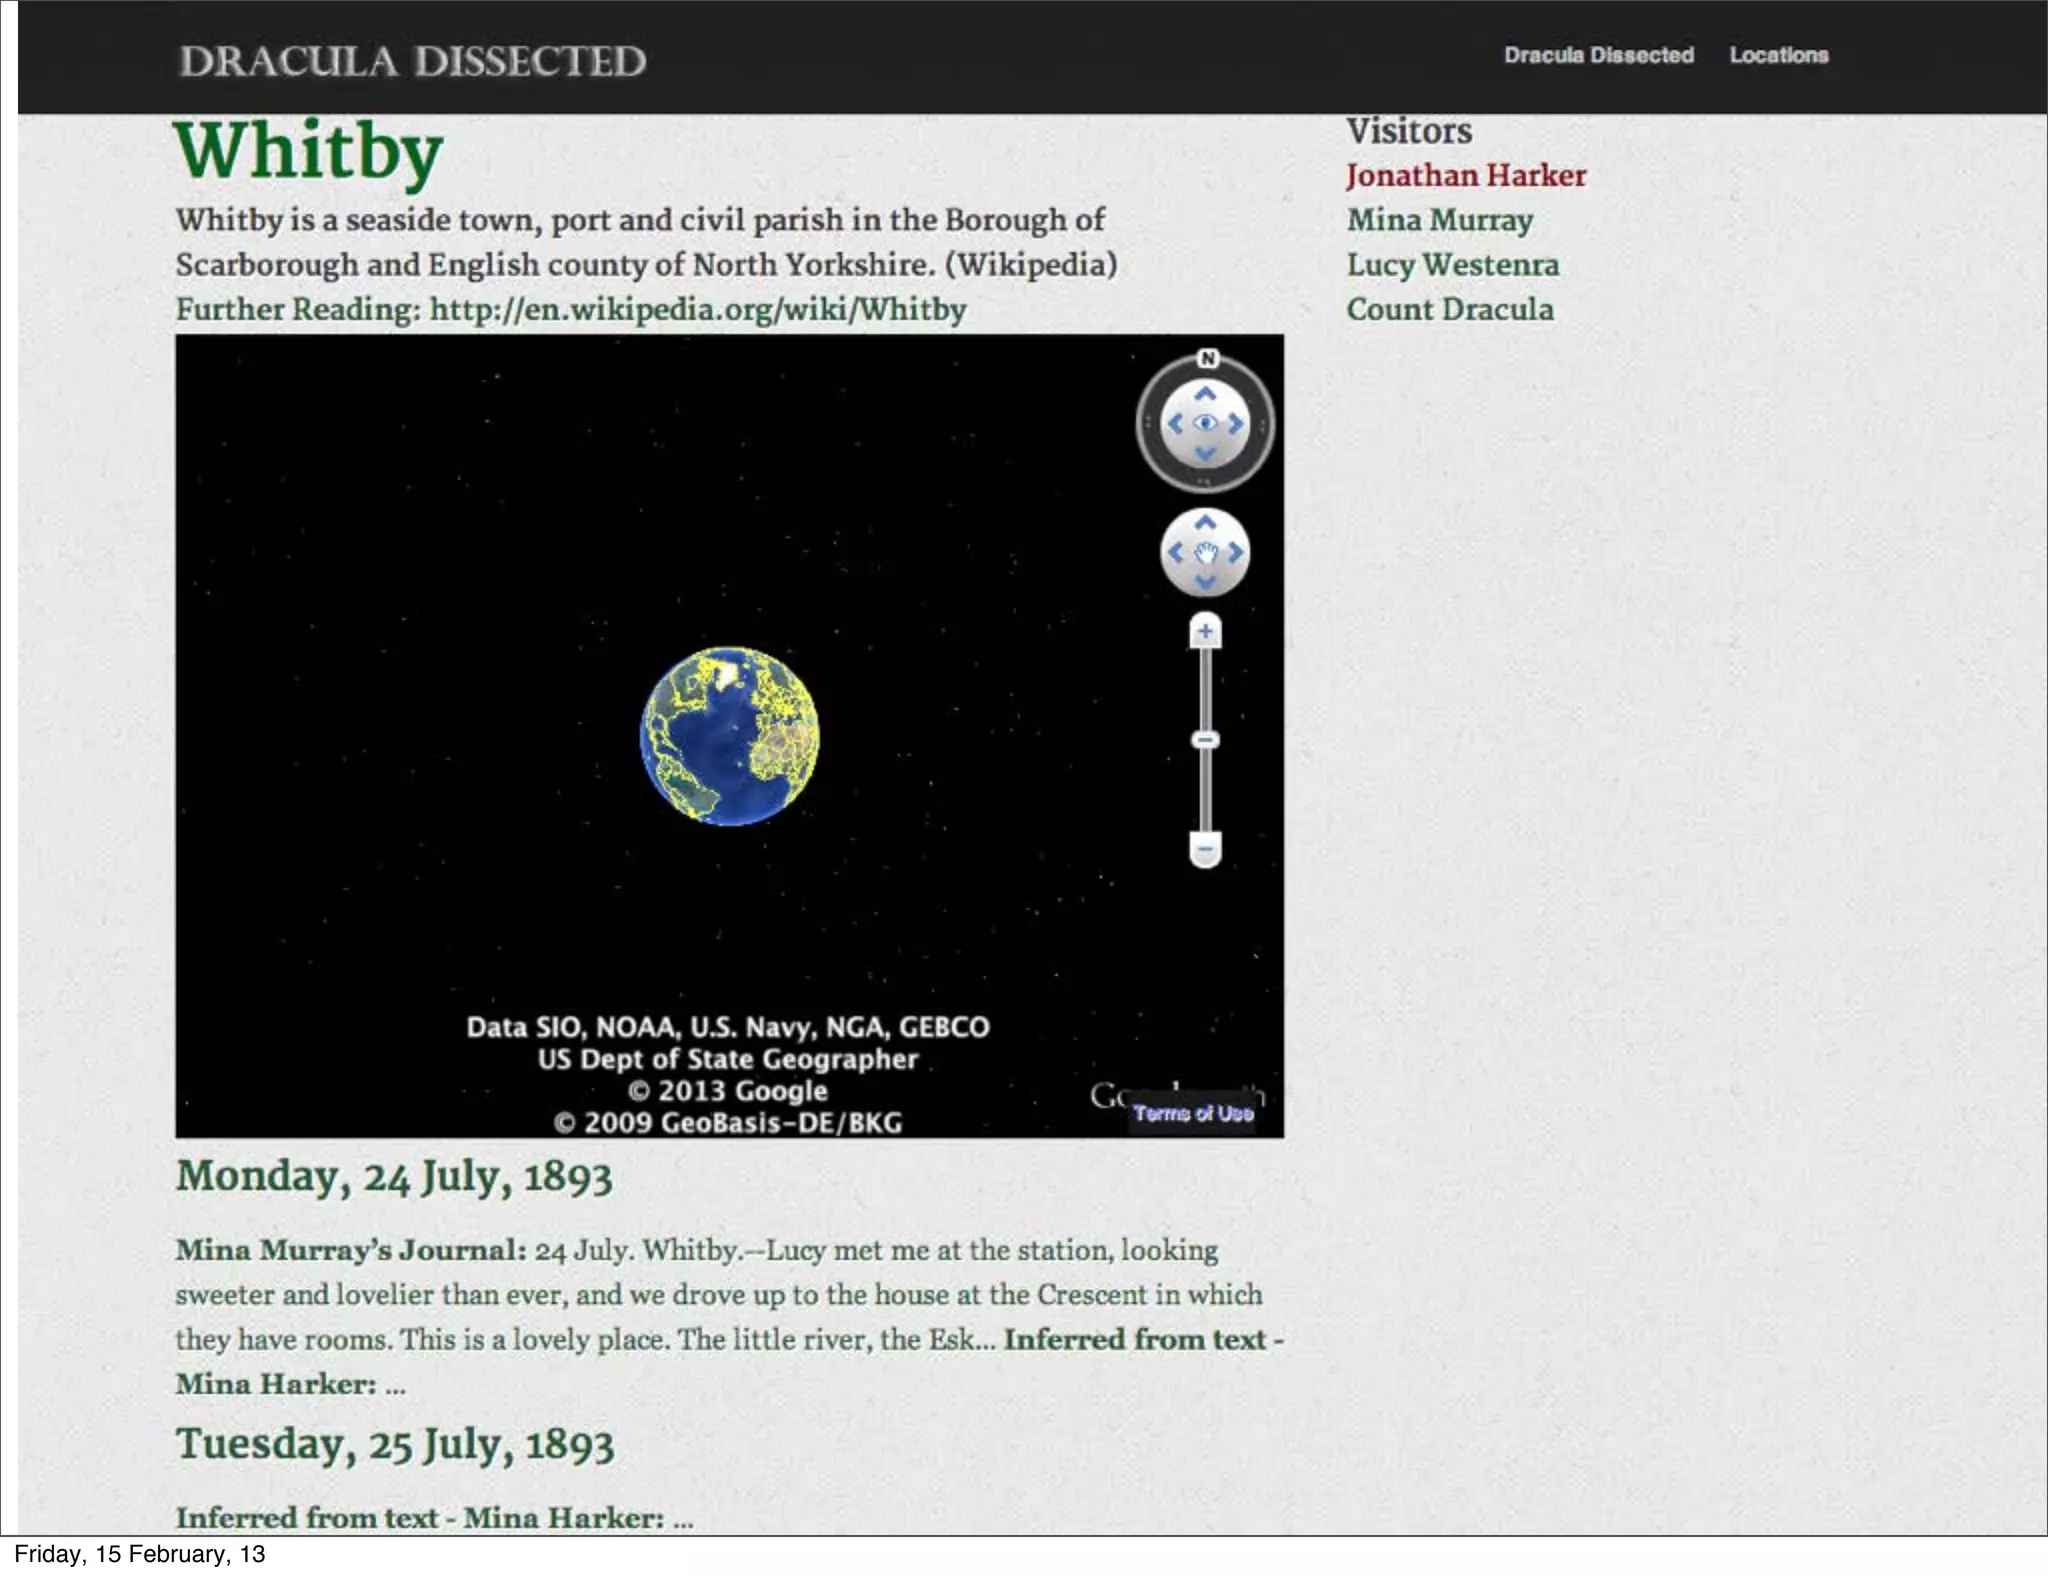This screenshot has height=1576, width=2048.
Task: Click look-left arrow on eye control
Action: [1176, 424]
